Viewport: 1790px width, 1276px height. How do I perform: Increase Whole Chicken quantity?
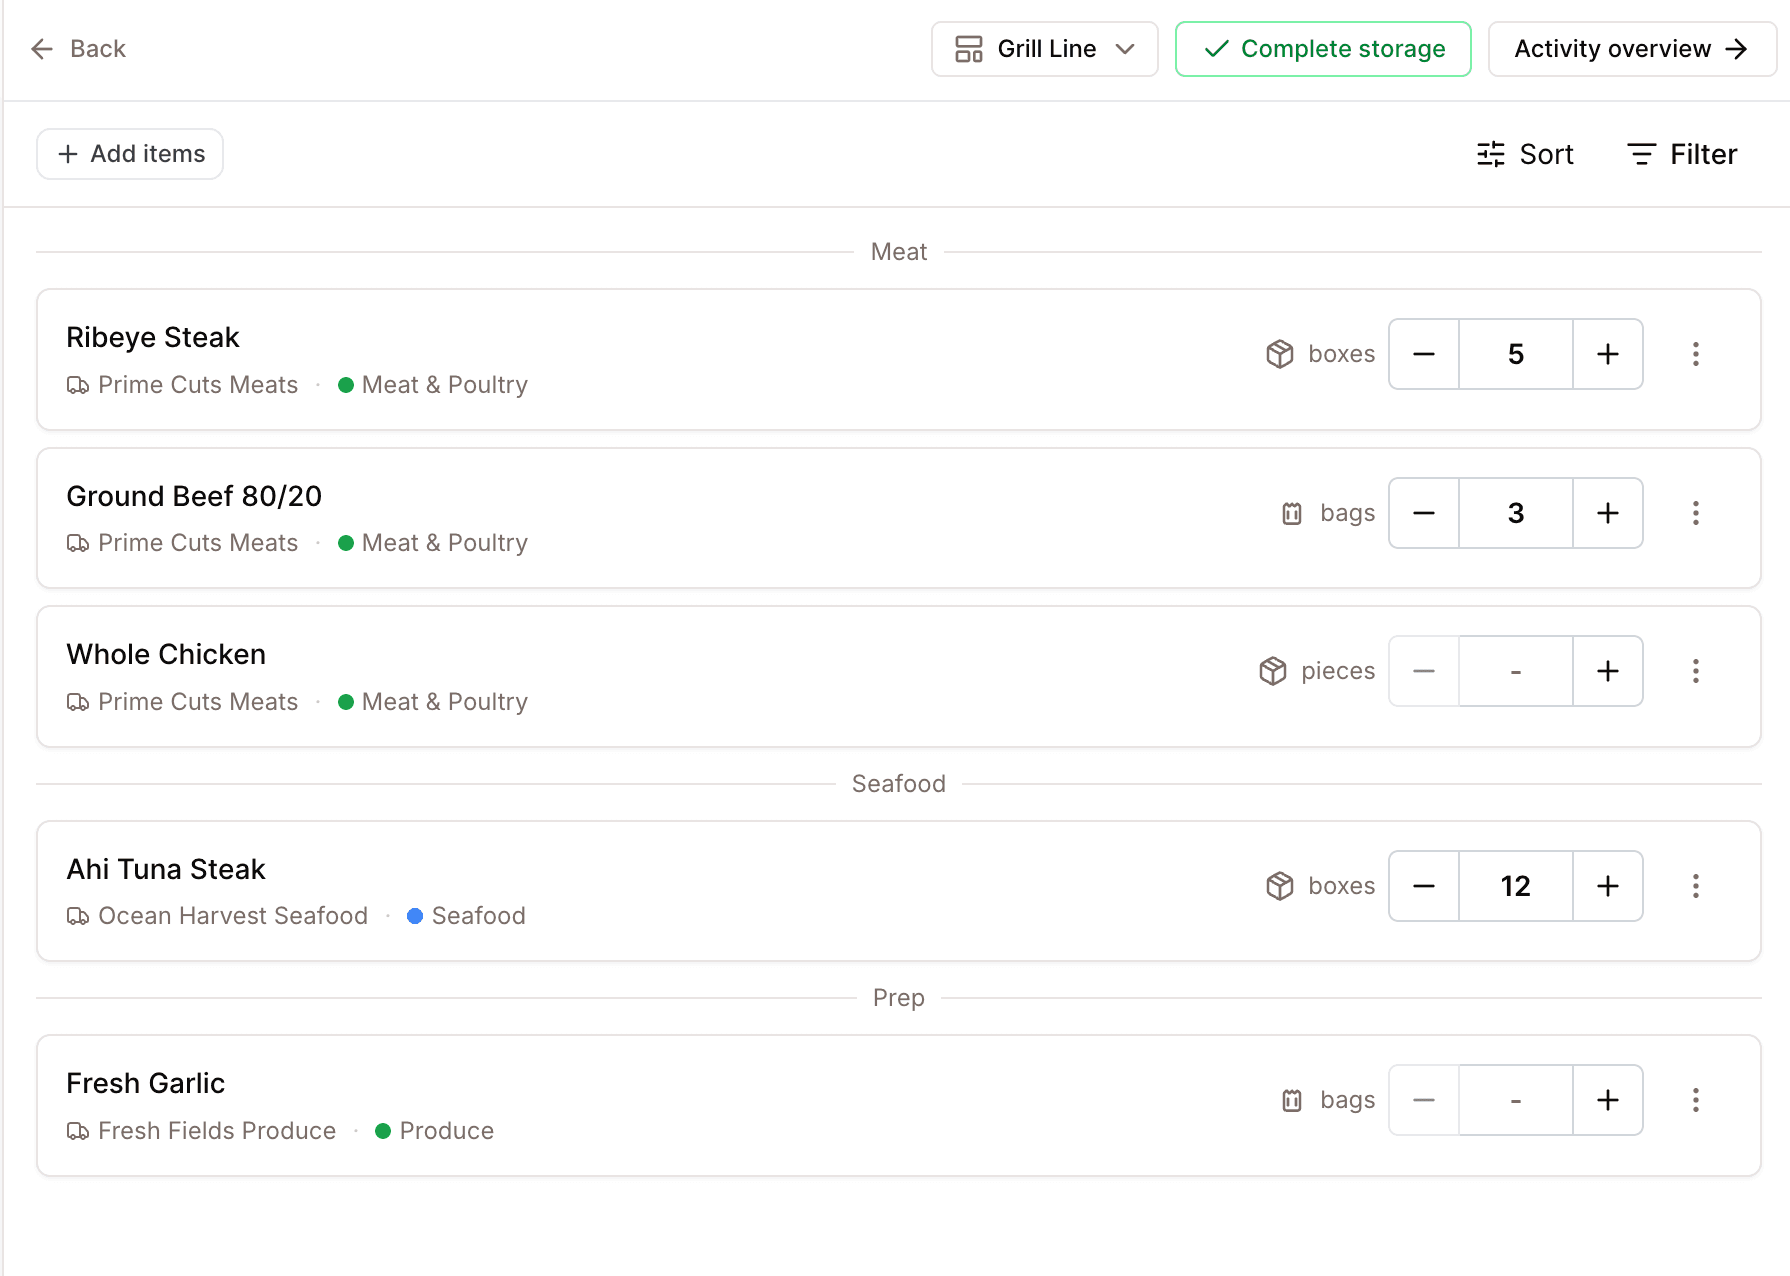coord(1608,671)
